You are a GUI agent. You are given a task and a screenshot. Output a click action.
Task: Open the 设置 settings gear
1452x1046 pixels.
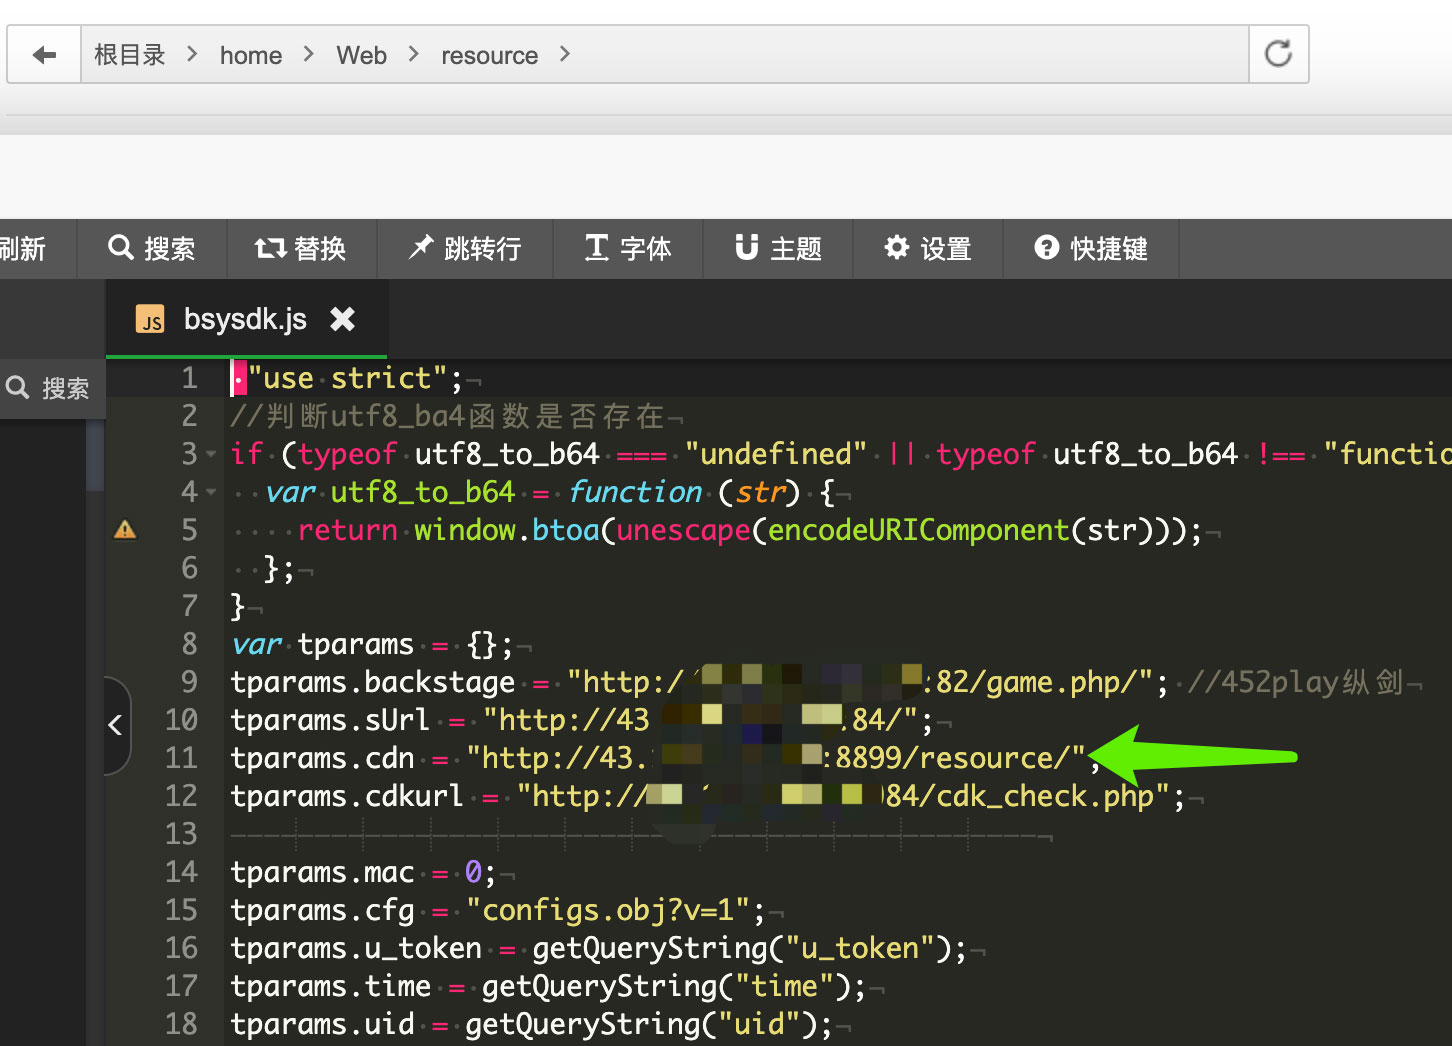coord(928,248)
